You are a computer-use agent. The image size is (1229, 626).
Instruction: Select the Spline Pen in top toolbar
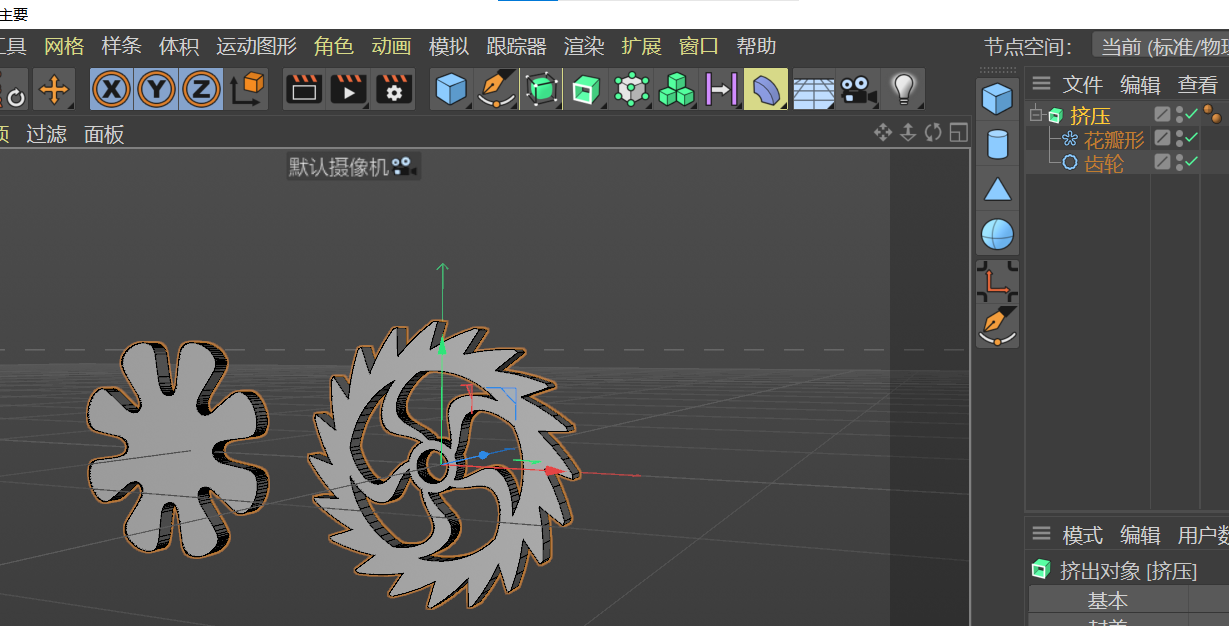tap(496, 90)
